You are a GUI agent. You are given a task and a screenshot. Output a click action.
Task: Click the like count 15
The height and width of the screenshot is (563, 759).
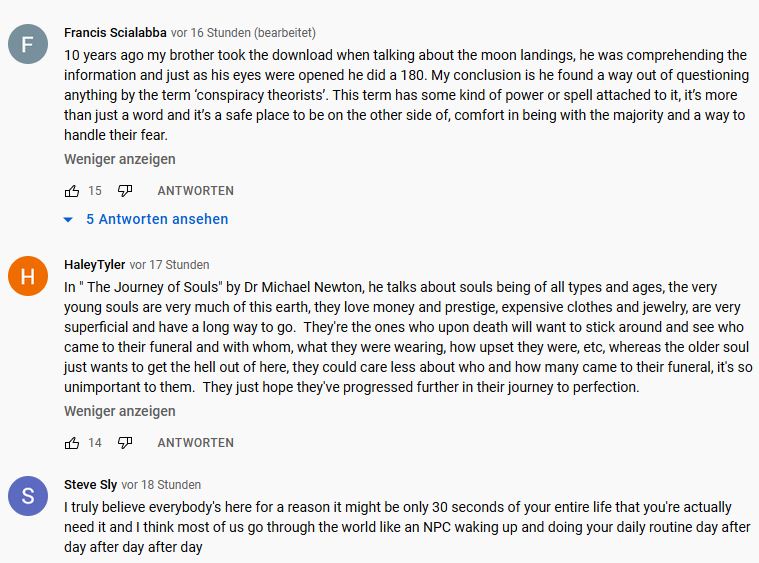95,191
